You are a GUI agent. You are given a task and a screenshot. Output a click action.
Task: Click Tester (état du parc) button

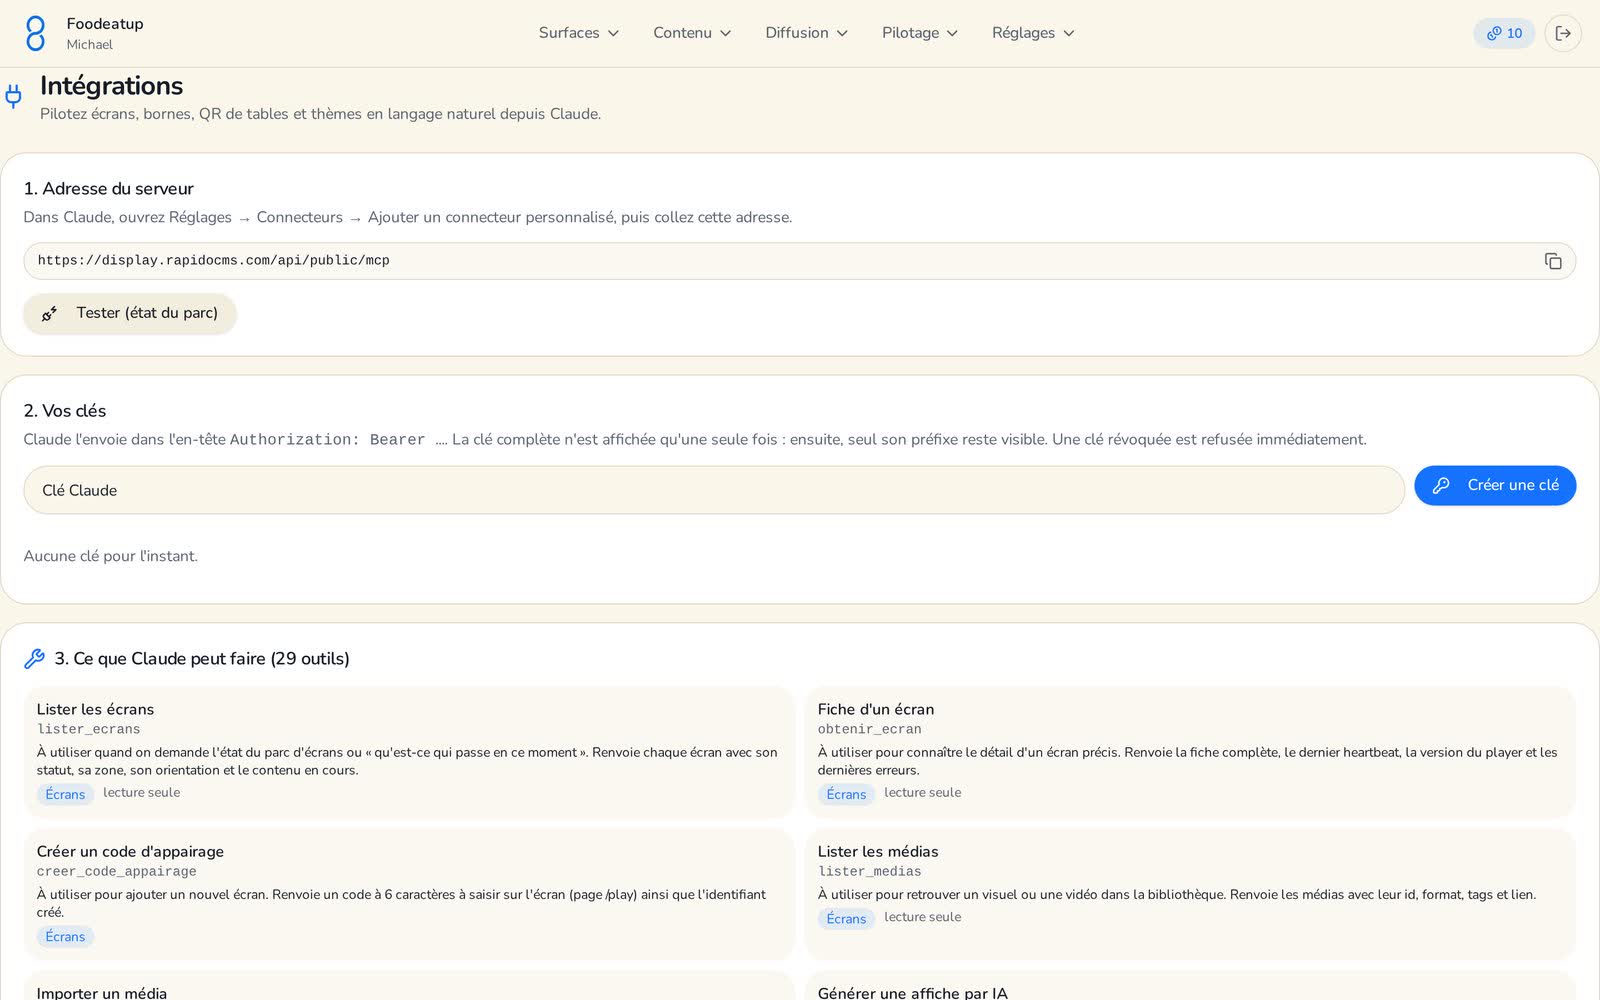coord(130,314)
